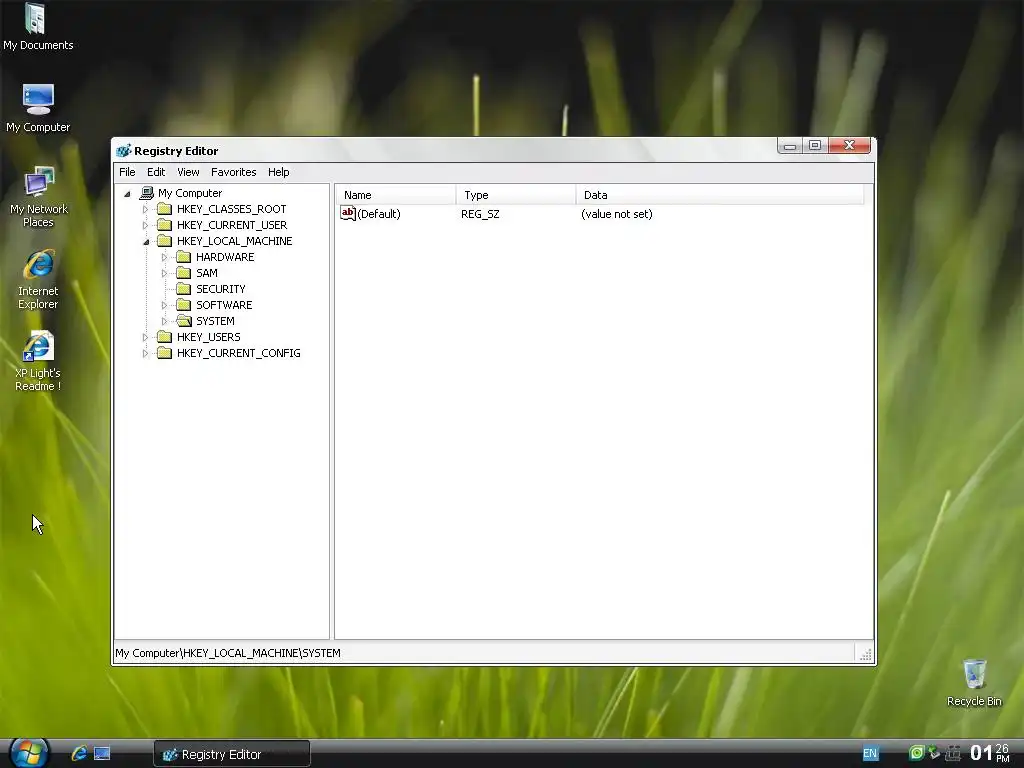Select the SYSTEM key label

(215, 321)
